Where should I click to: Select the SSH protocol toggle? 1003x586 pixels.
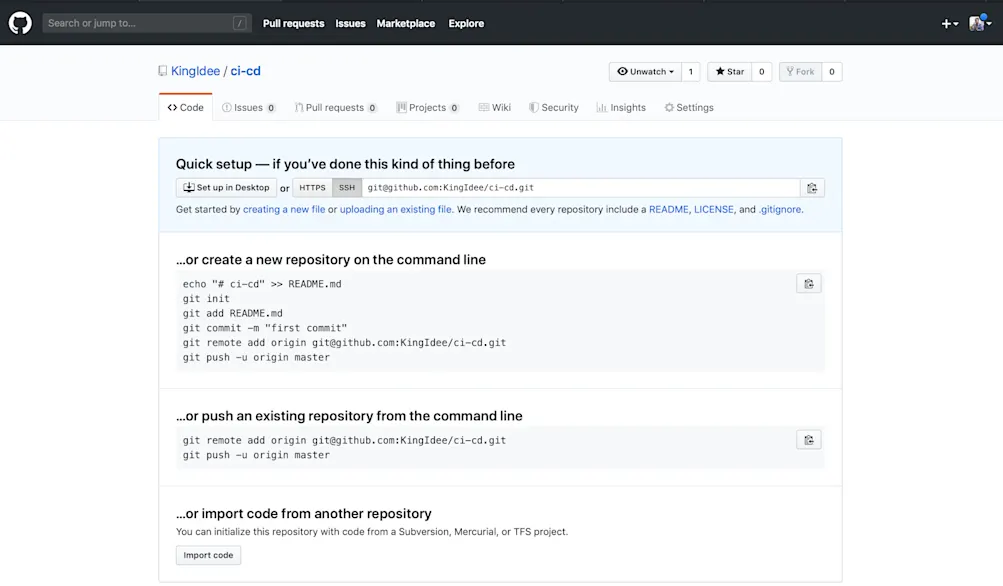point(347,188)
